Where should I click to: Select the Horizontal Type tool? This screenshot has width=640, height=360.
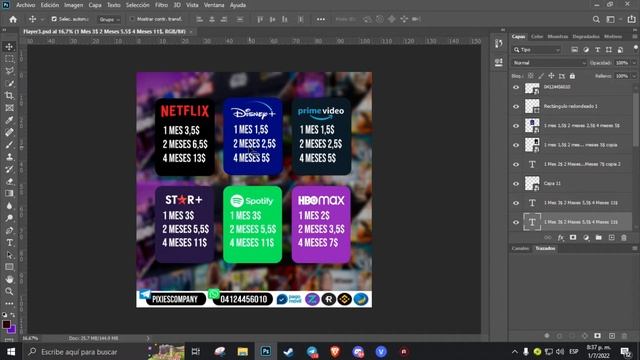pos(9,242)
